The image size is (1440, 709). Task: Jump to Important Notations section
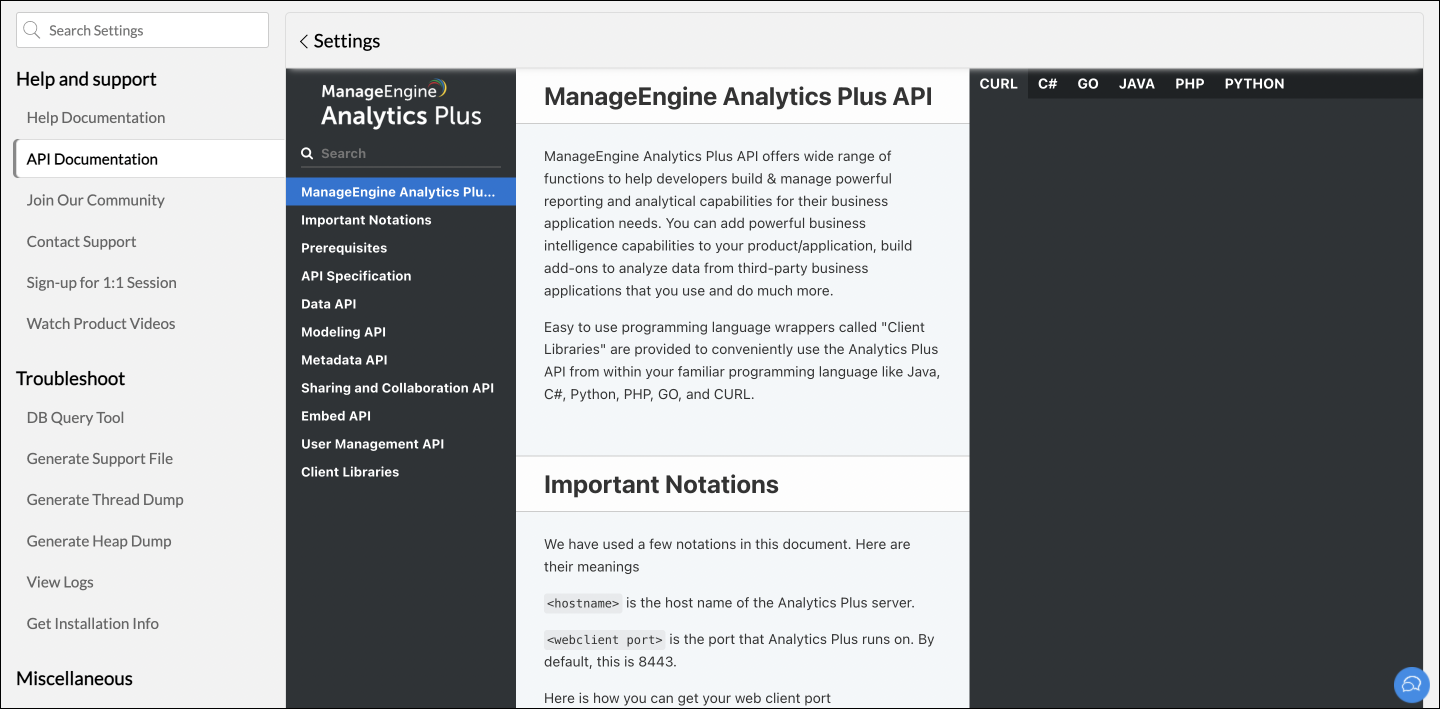tap(366, 220)
